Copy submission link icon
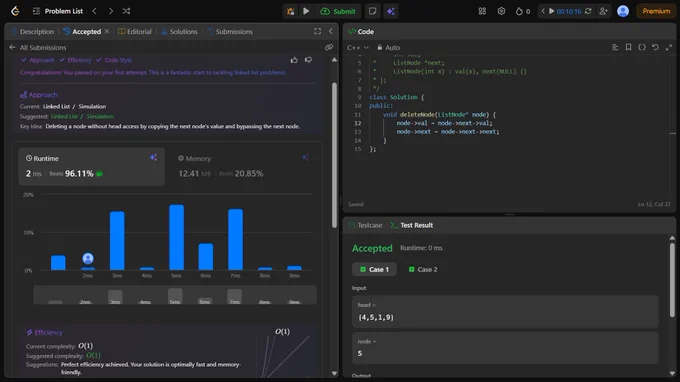 (x=329, y=47)
